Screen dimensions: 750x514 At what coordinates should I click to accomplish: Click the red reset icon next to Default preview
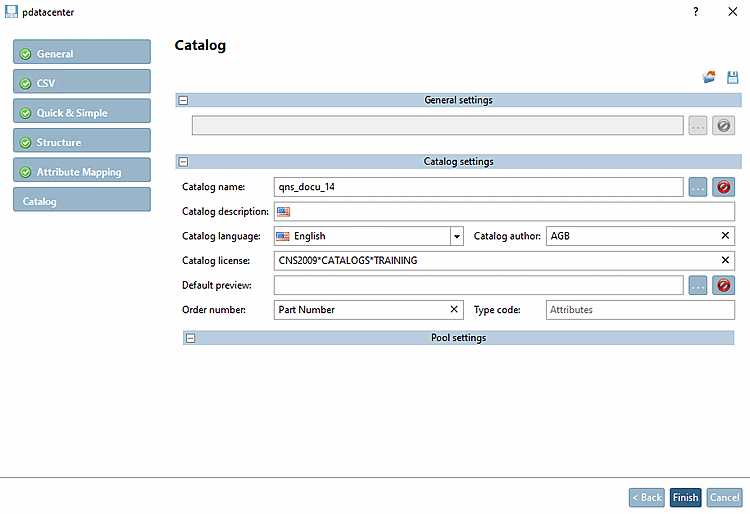(x=723, y=285)
